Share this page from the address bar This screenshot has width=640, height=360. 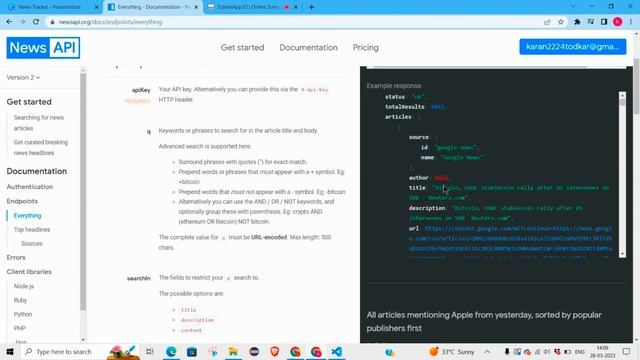click(x=547, y=22)
